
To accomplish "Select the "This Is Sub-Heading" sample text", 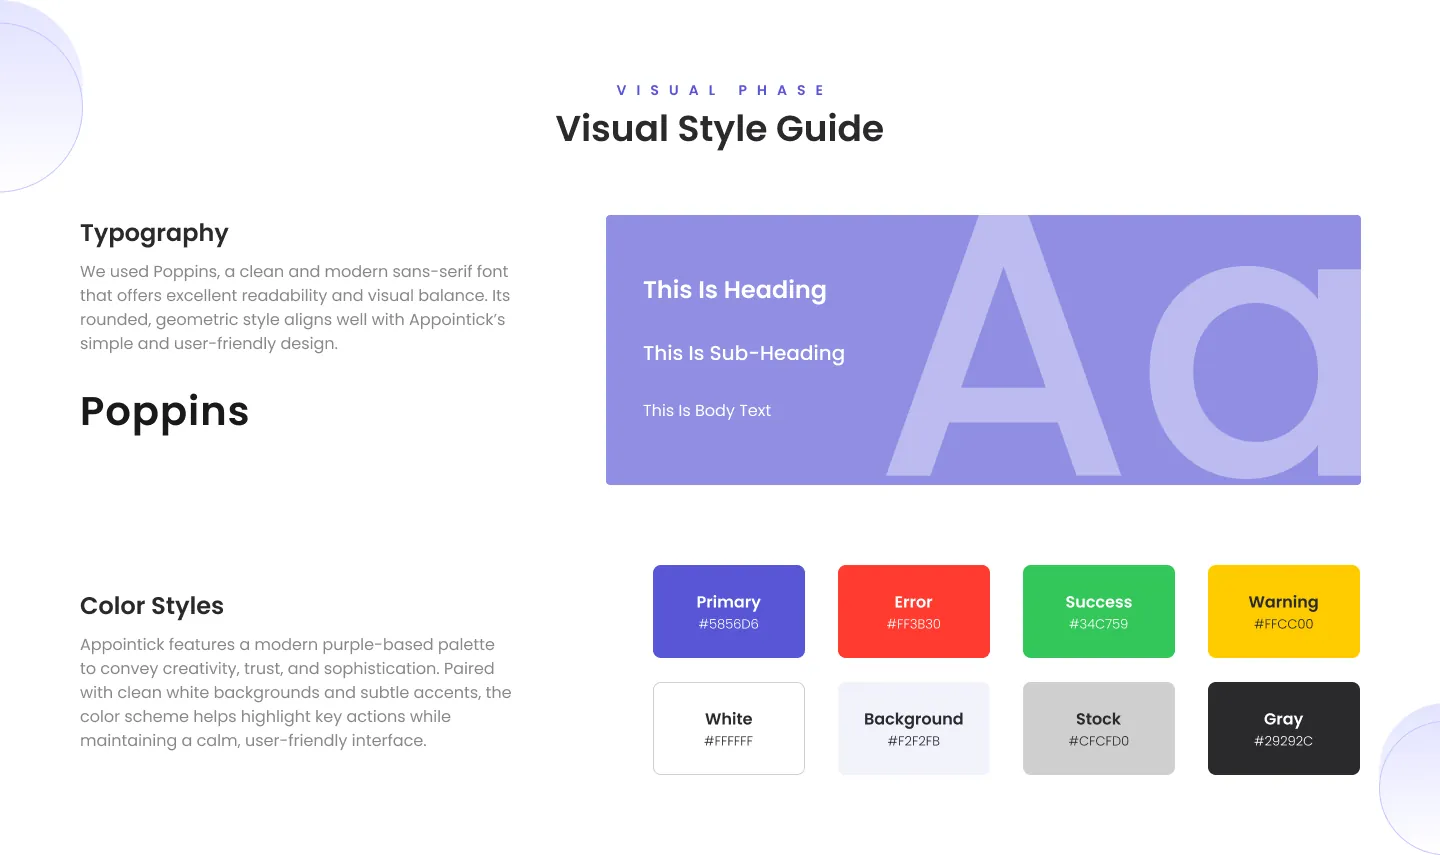I will (744, 353).
